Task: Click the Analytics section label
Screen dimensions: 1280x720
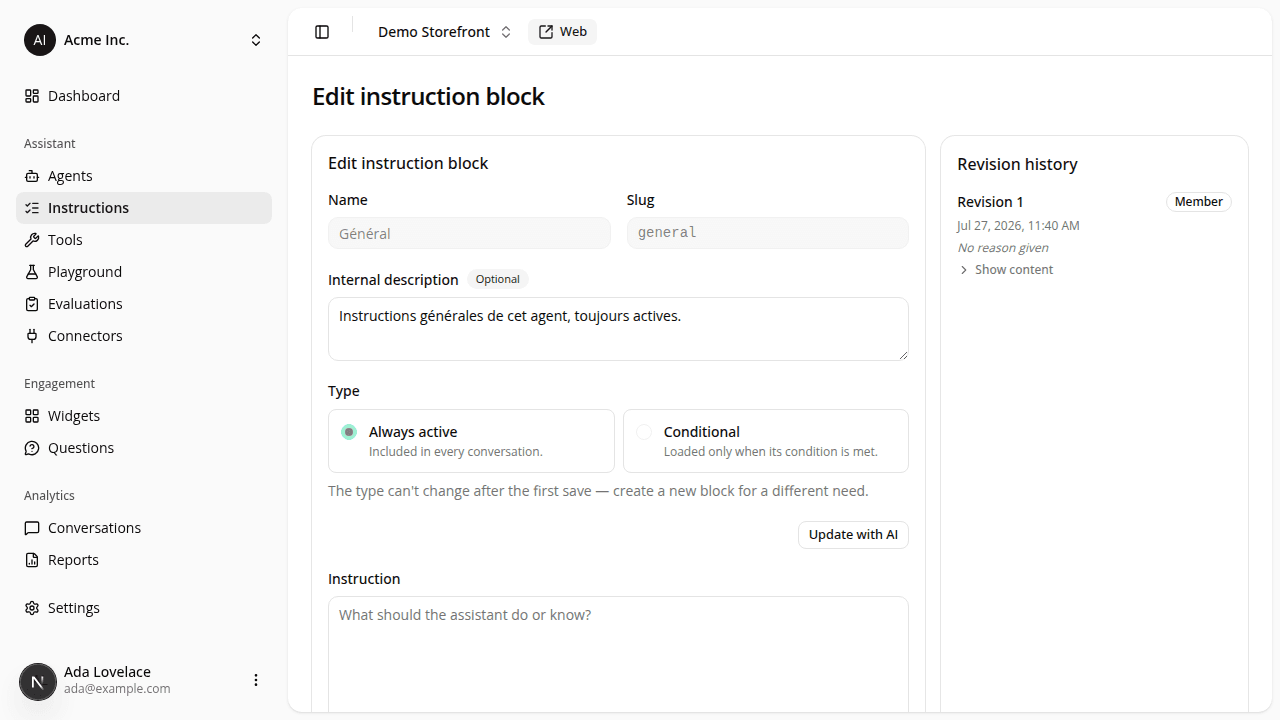Action: [x=49, y=496]
